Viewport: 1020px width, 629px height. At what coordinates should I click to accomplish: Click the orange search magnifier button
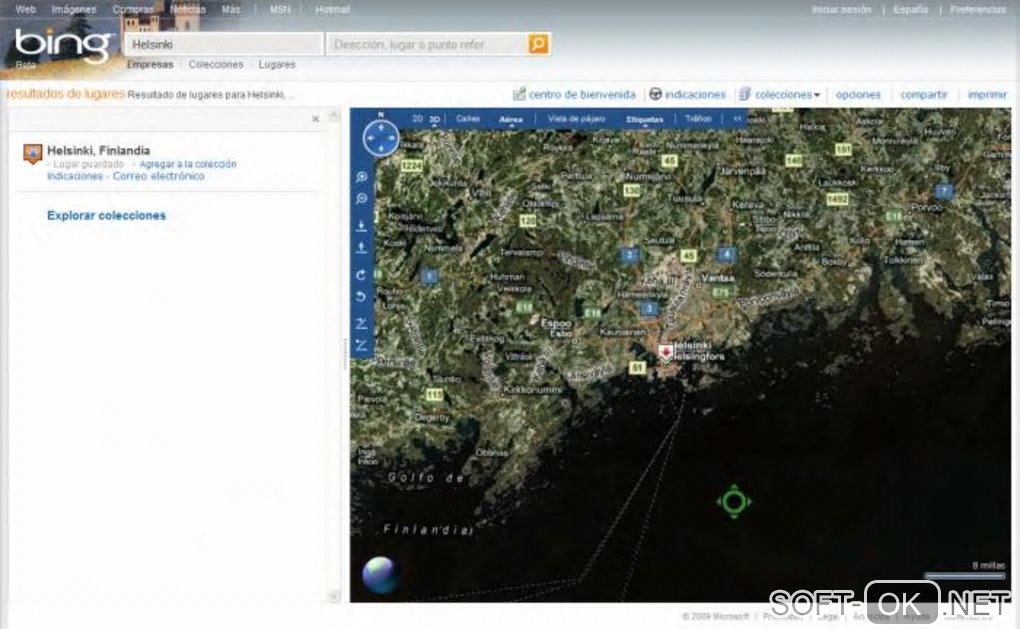(x=538, y=44)
